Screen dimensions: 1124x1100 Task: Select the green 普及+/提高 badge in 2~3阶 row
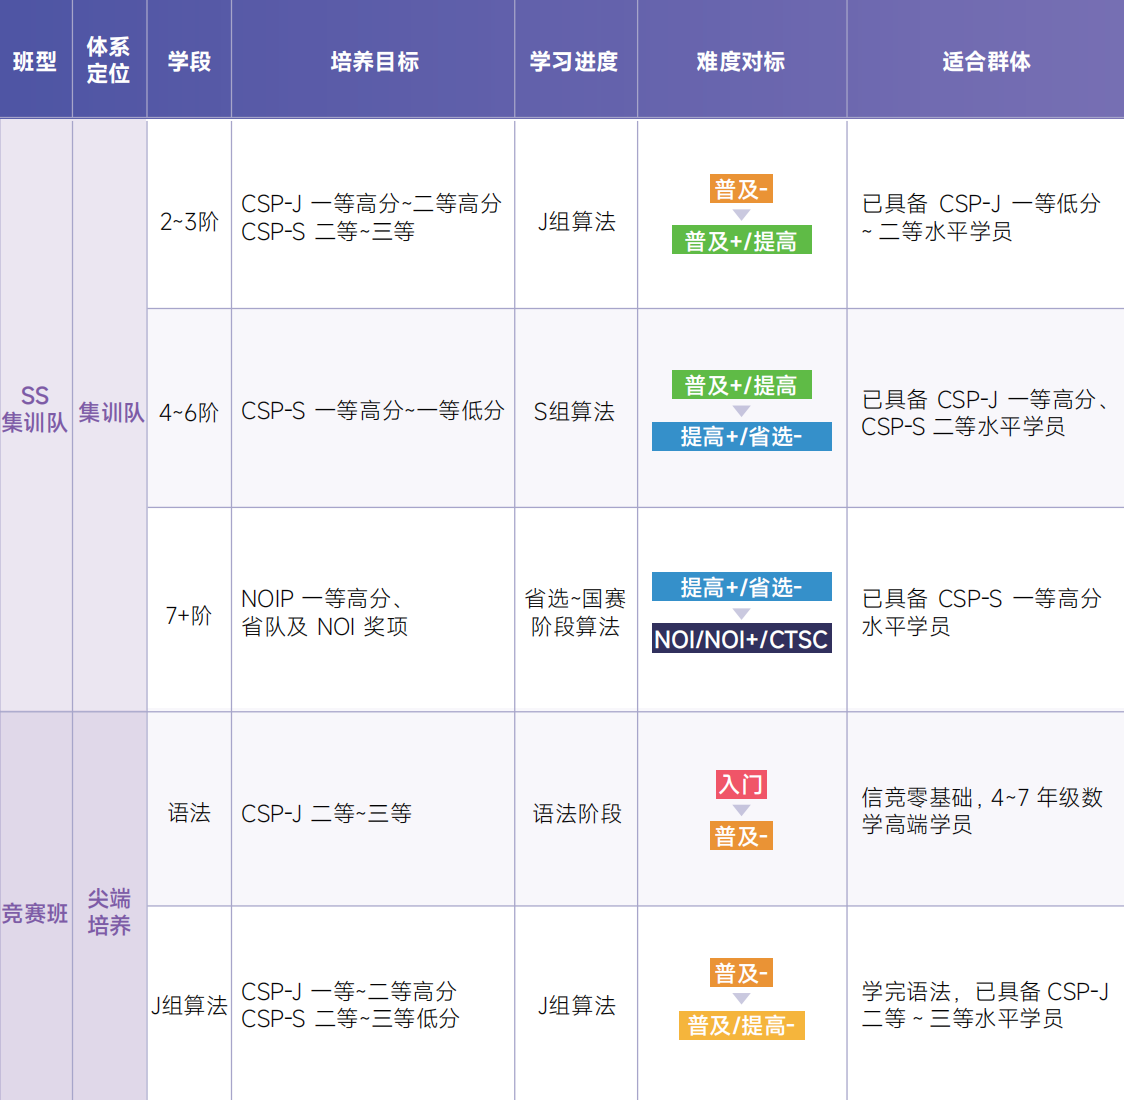coord(741,241)
